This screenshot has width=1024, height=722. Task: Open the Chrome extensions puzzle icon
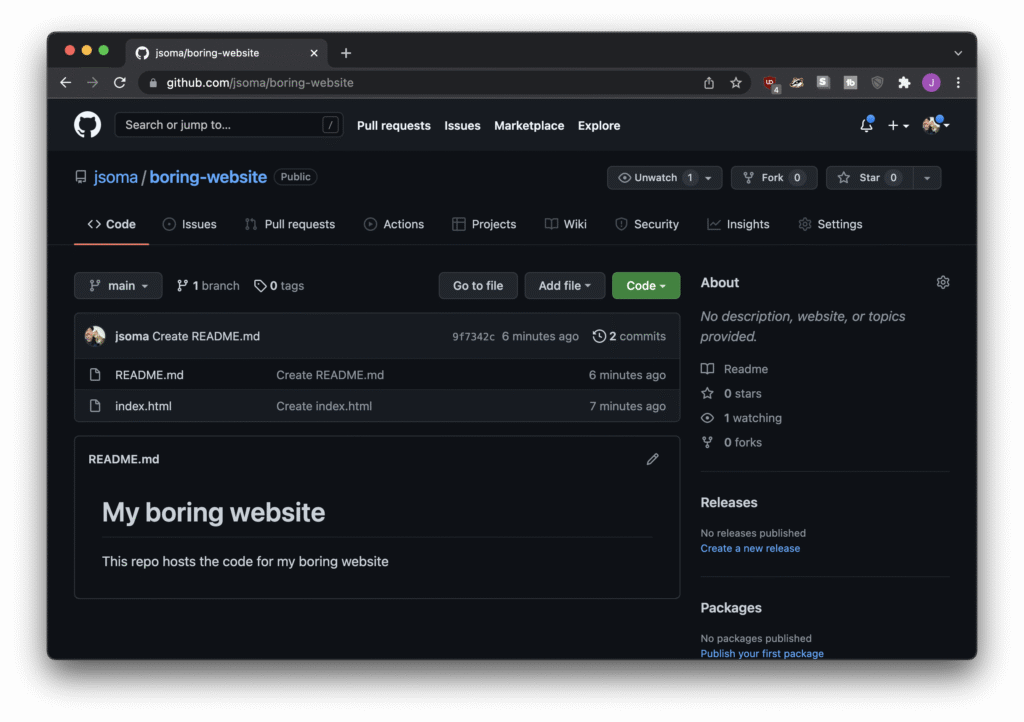[904, 83]
